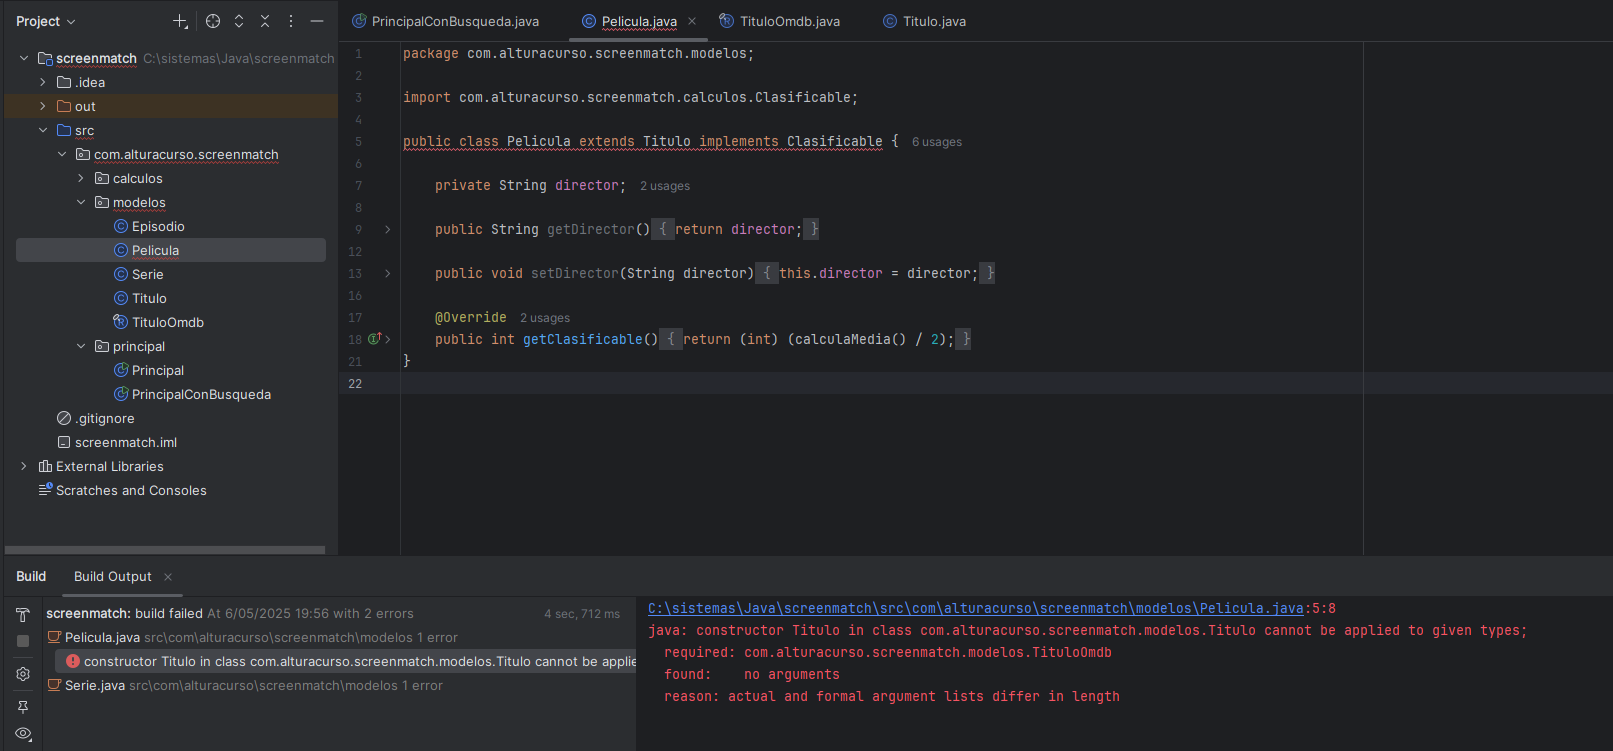Switch to the TituloOmdb.java tab
The height and width of the screenshot is (751, 1613).
click(780, 21)
